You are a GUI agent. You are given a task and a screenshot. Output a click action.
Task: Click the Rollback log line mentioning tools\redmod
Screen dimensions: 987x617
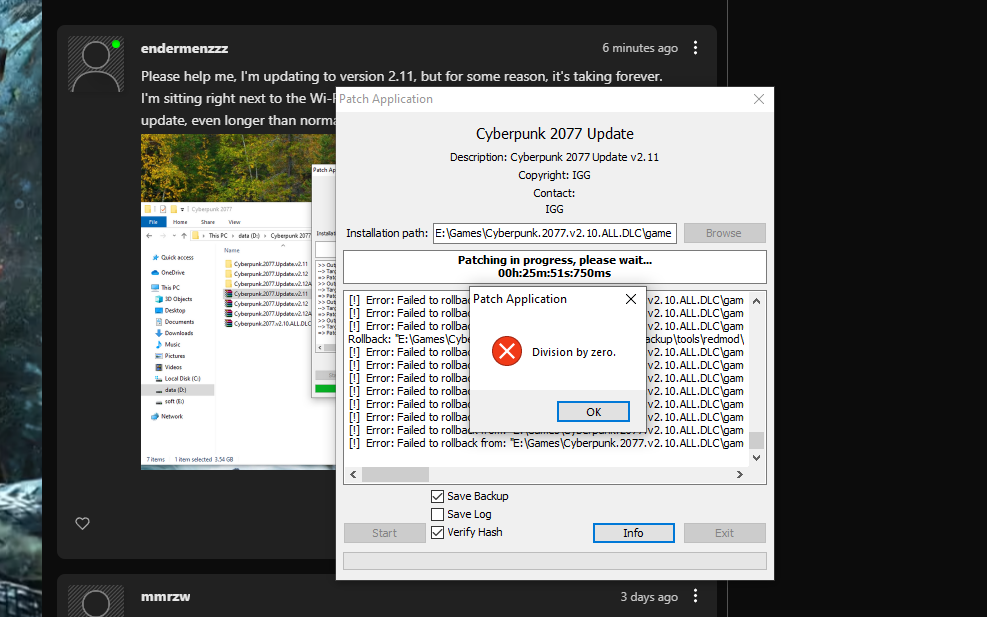click(546, 339)
